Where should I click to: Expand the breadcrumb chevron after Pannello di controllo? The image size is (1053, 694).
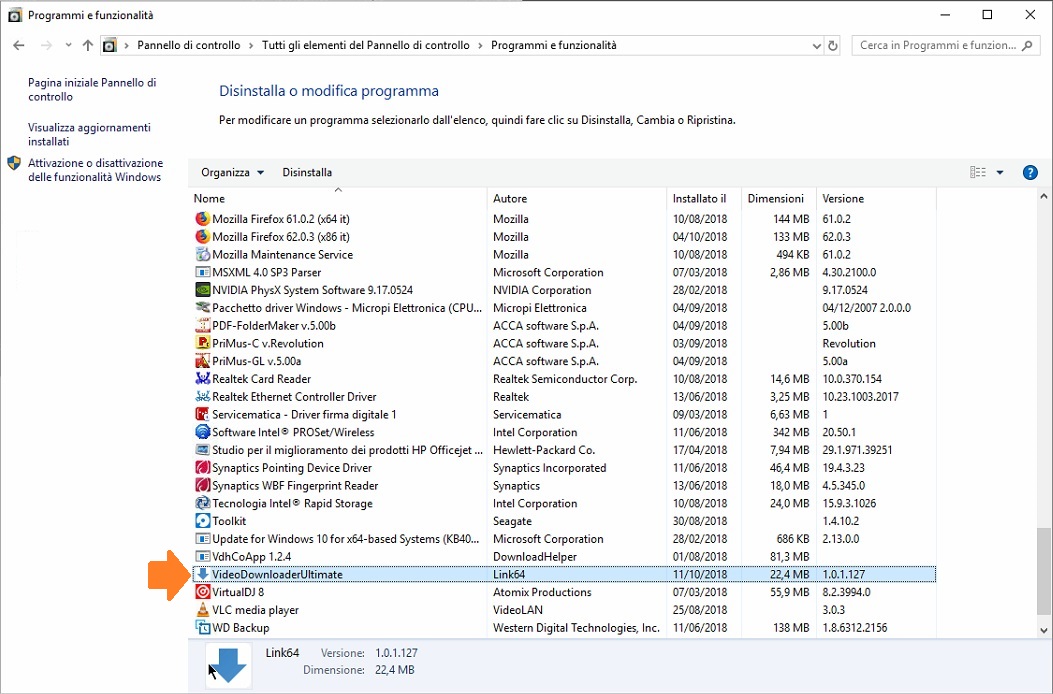click(x=251, y=46)
